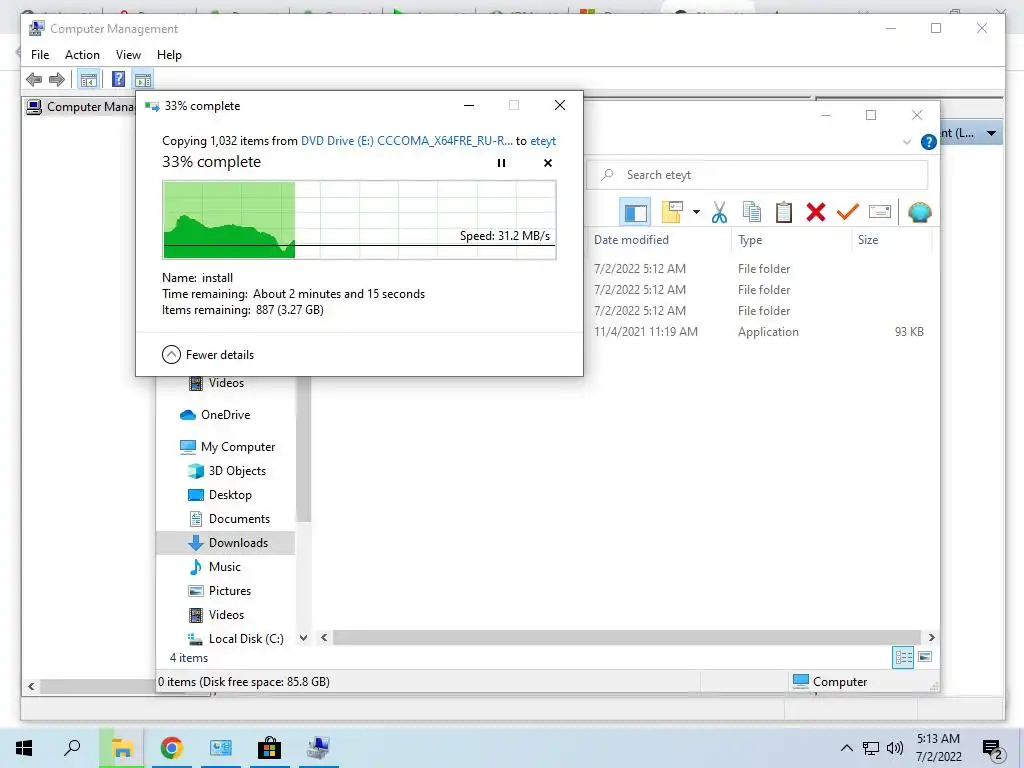This screenshot has width=1024, height=768.
Task: Open taskbar Search magnifier
Action: pyautogui.click(x=72, y=748)
